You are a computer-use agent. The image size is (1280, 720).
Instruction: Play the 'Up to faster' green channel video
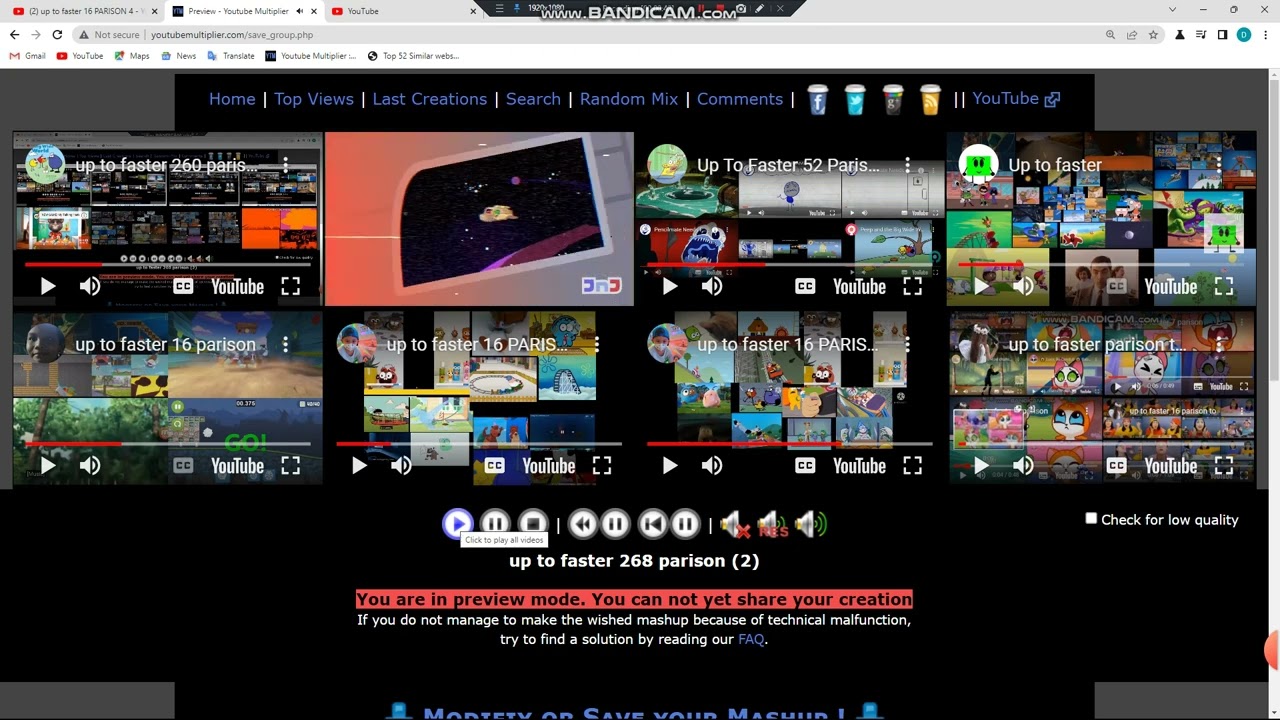[x=981, y=287]
